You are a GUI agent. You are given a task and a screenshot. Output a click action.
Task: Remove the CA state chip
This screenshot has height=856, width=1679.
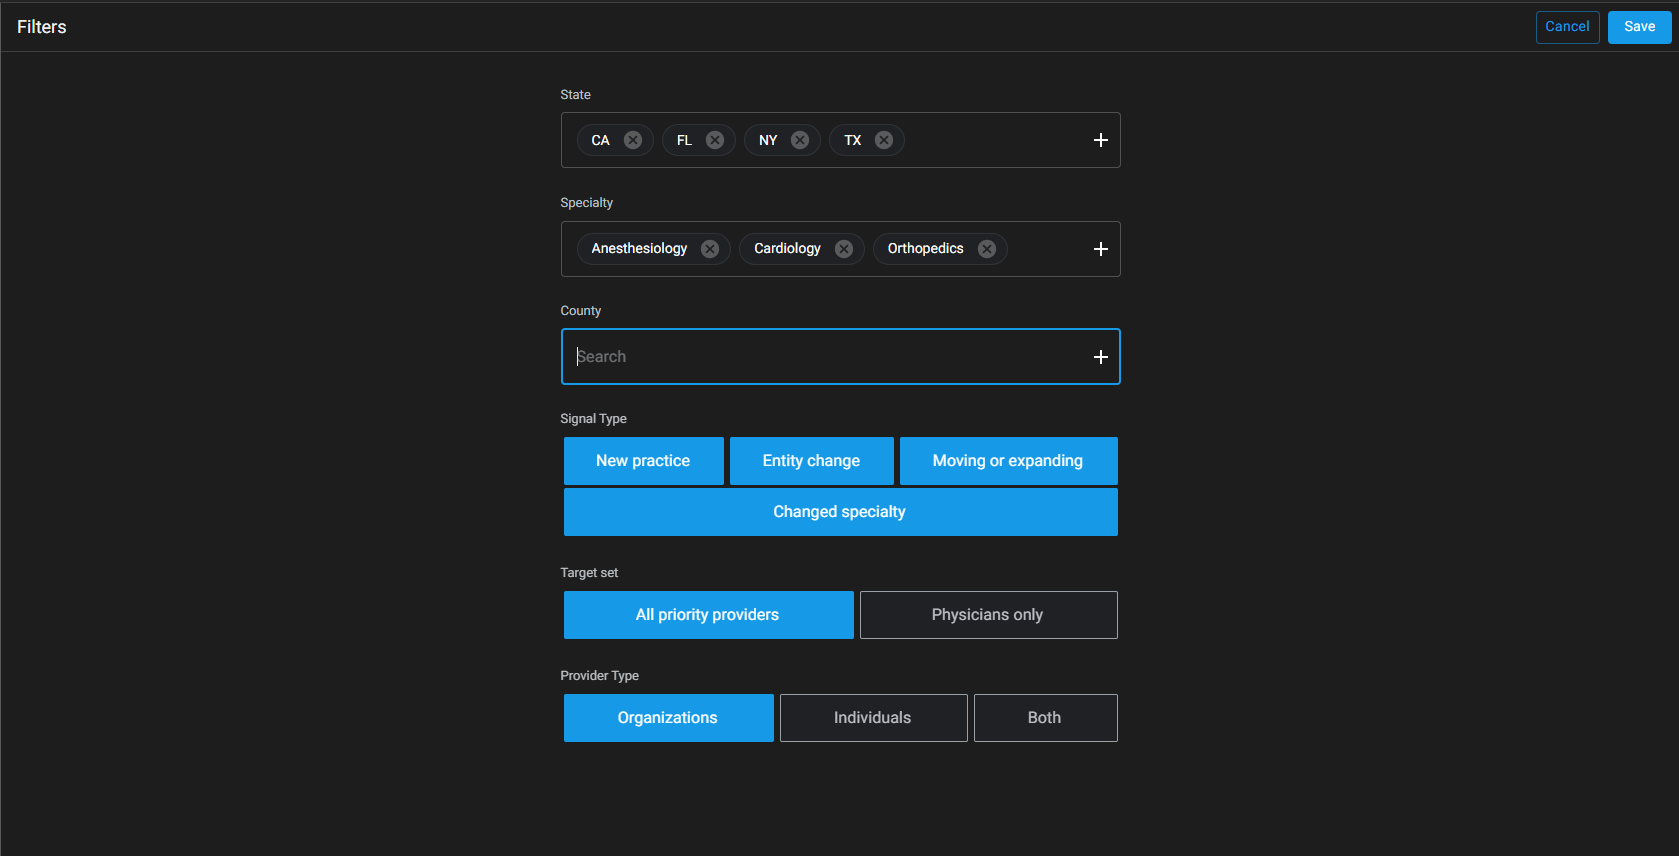633,140
